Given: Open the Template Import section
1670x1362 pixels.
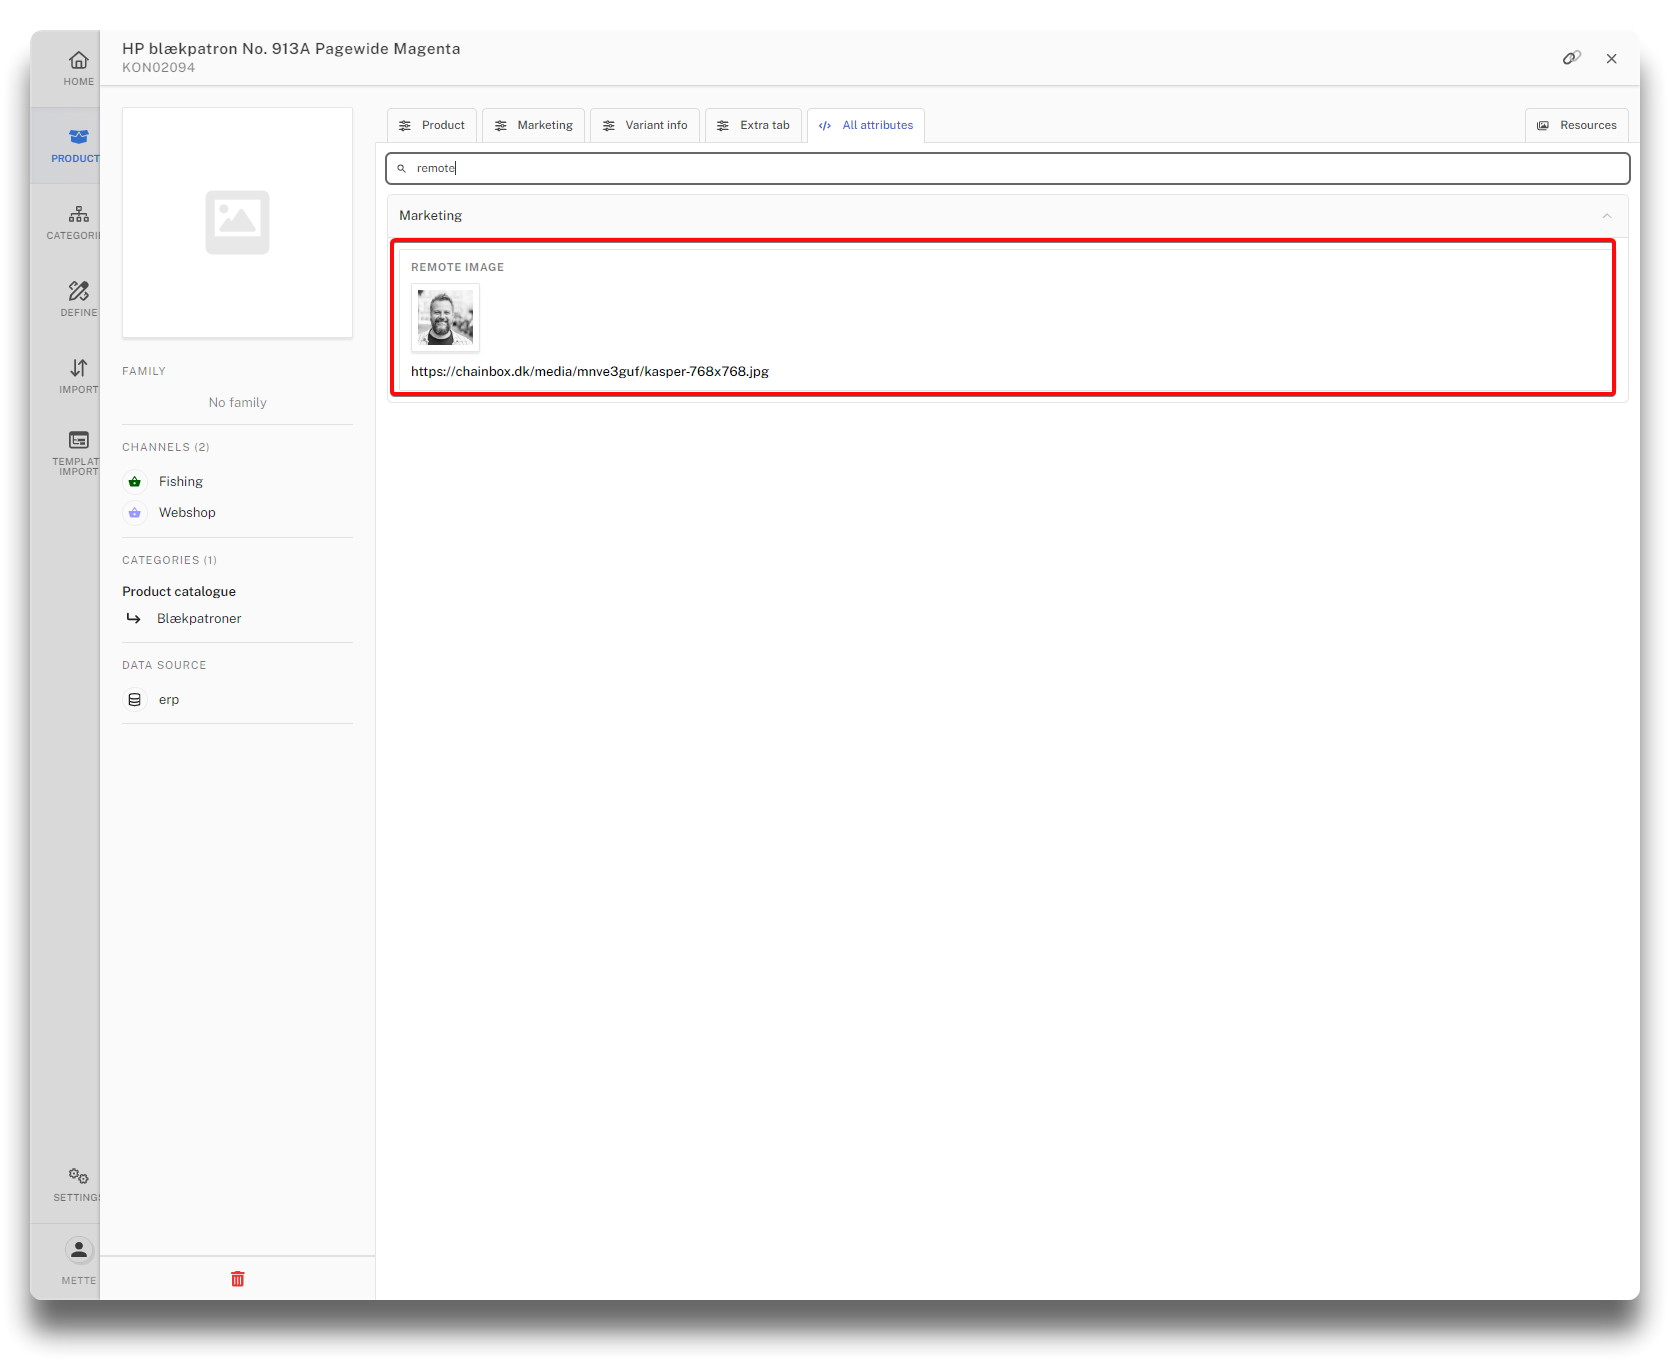Looking at the screenshot, I should tap(78, 451).
